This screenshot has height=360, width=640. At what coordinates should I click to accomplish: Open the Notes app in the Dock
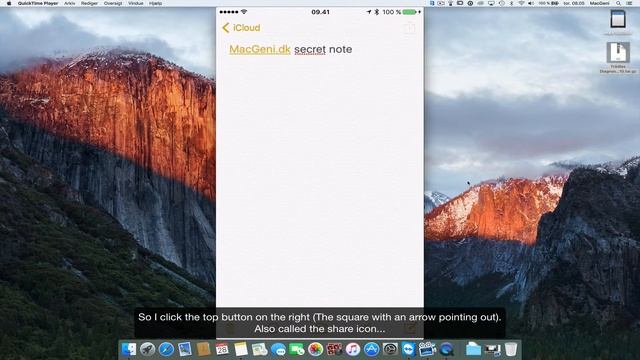(x=241, y=349)
